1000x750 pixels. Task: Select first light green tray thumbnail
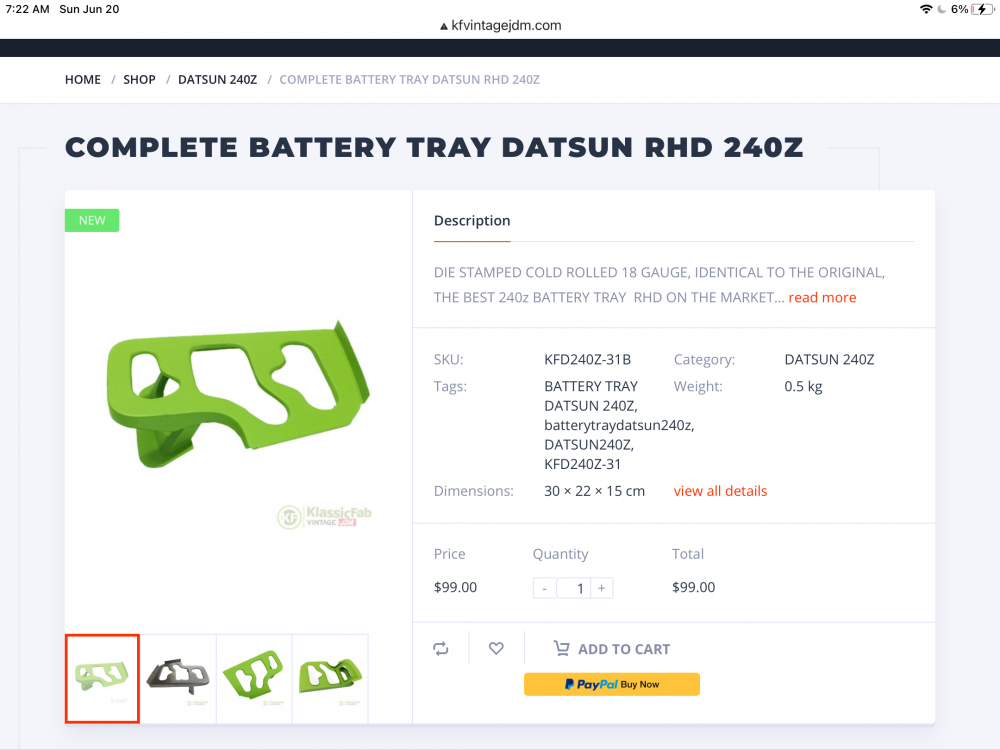(102, 679)
